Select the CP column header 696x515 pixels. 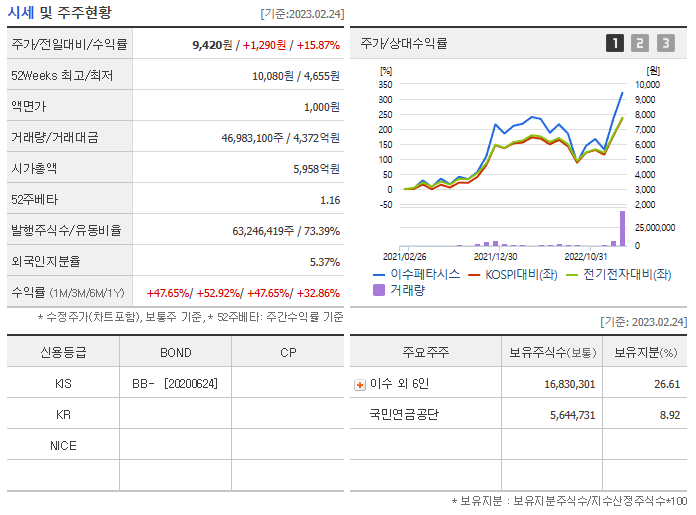tap(288, 353)
